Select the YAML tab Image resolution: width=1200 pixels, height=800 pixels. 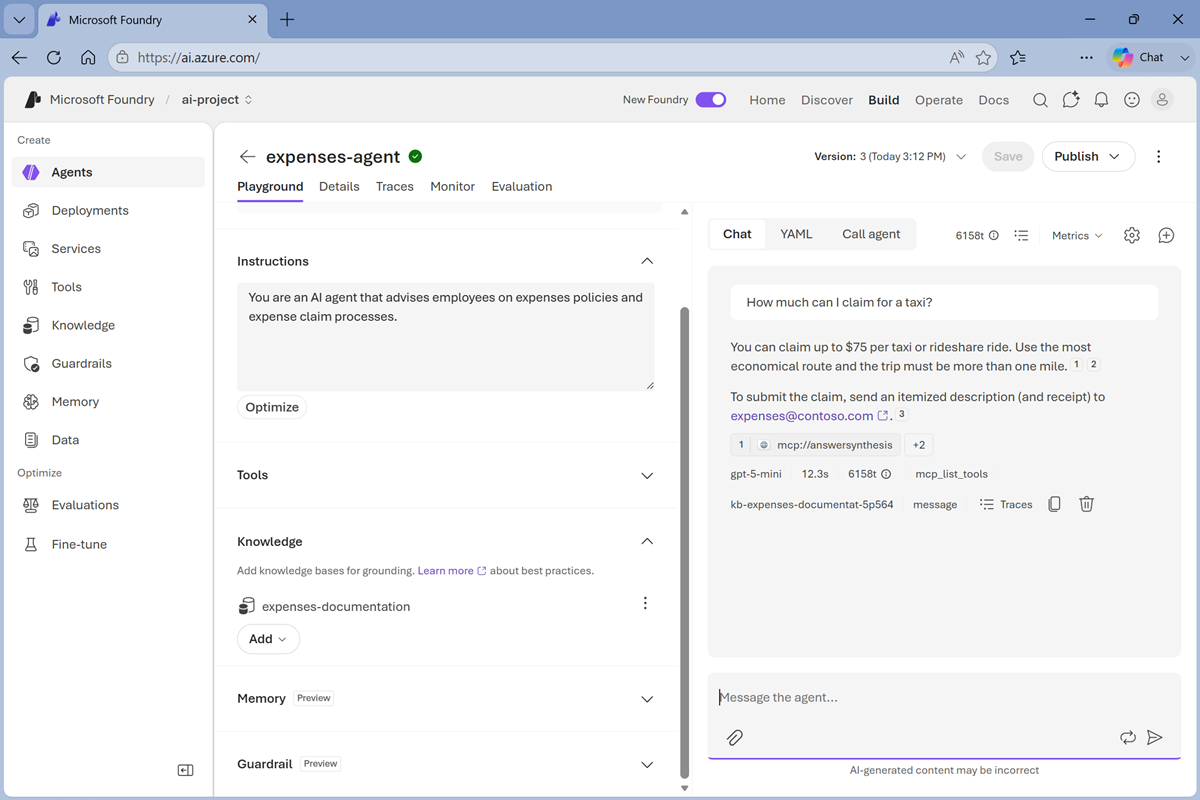click(x=796, y=234)
